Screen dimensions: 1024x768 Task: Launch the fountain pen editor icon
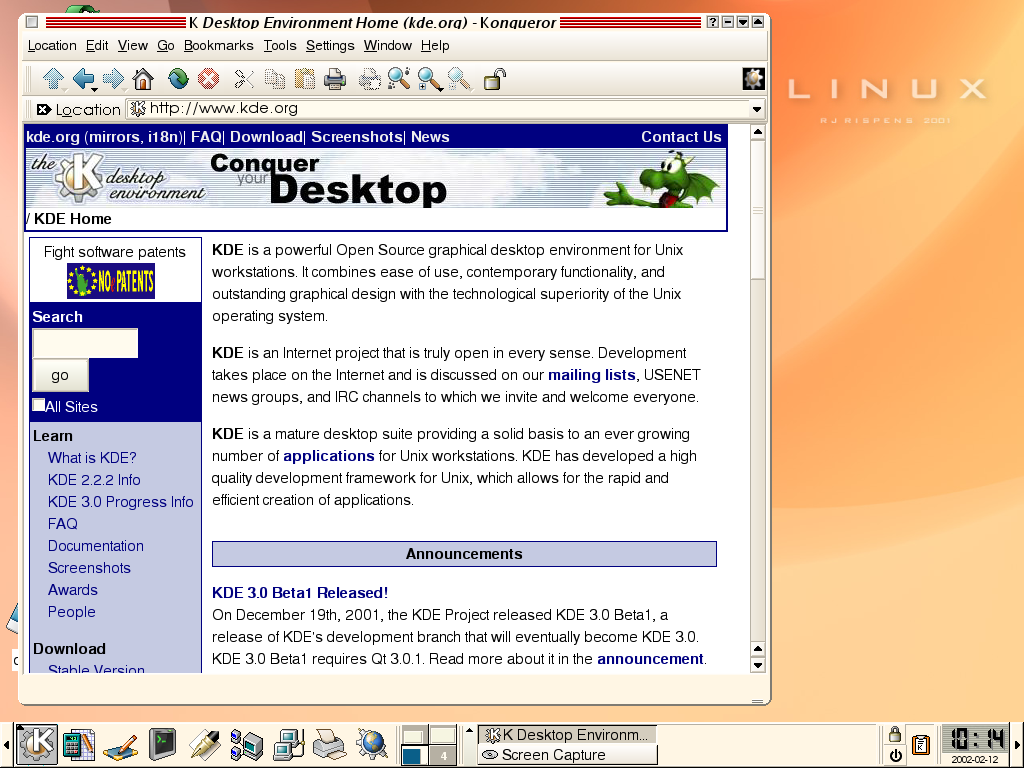204,744
